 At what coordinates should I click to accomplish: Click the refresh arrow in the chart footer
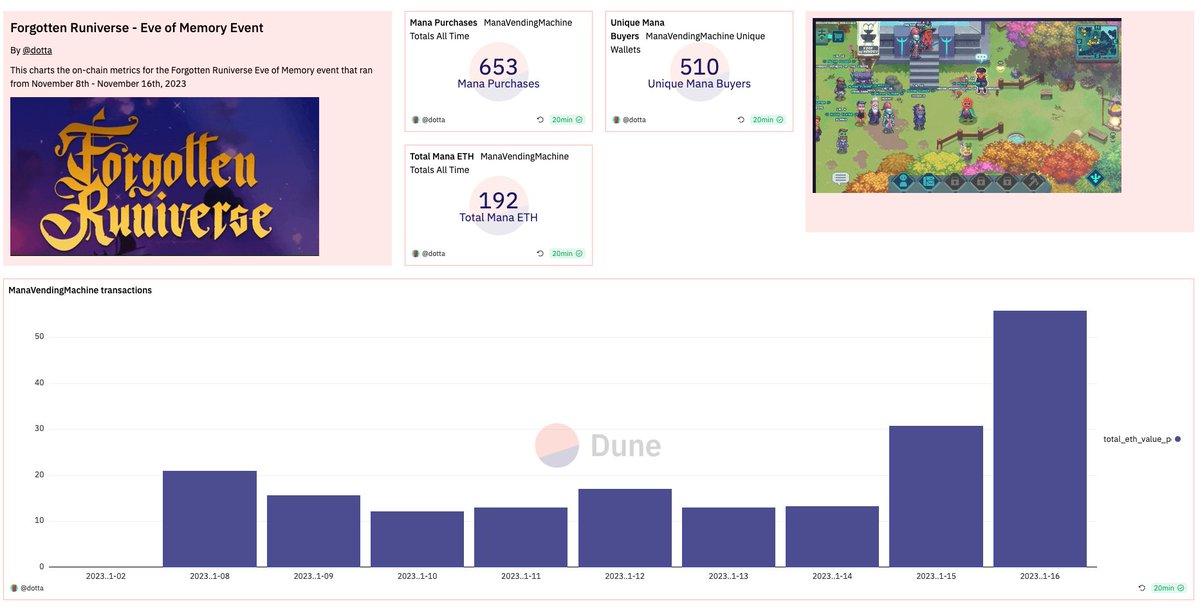(1141, 588)
